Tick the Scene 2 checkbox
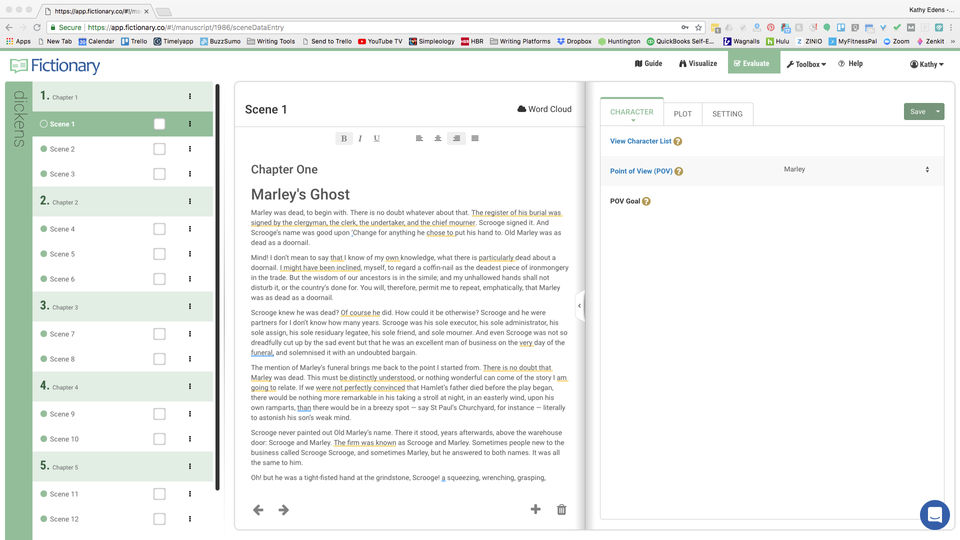The image size is (960, 540). tap(159, 149)
